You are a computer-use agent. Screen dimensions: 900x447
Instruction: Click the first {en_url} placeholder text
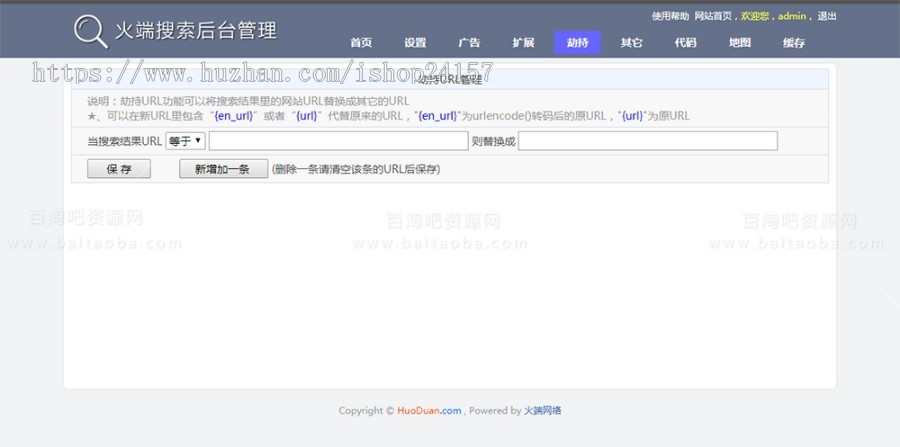pyautogui.click(x=234, y=116)
